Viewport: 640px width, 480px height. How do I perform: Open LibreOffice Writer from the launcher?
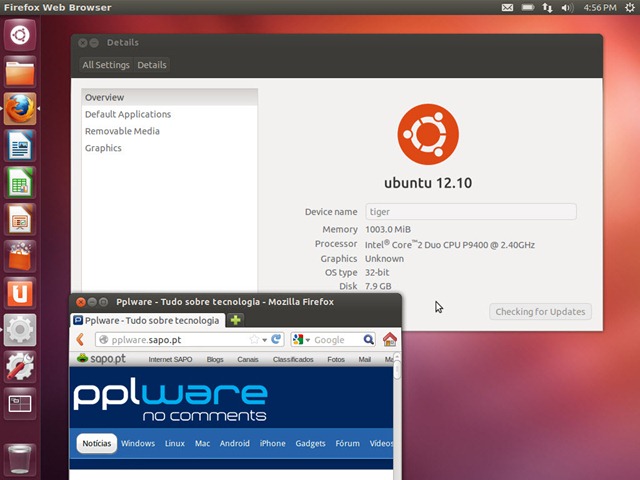(20, 145)
